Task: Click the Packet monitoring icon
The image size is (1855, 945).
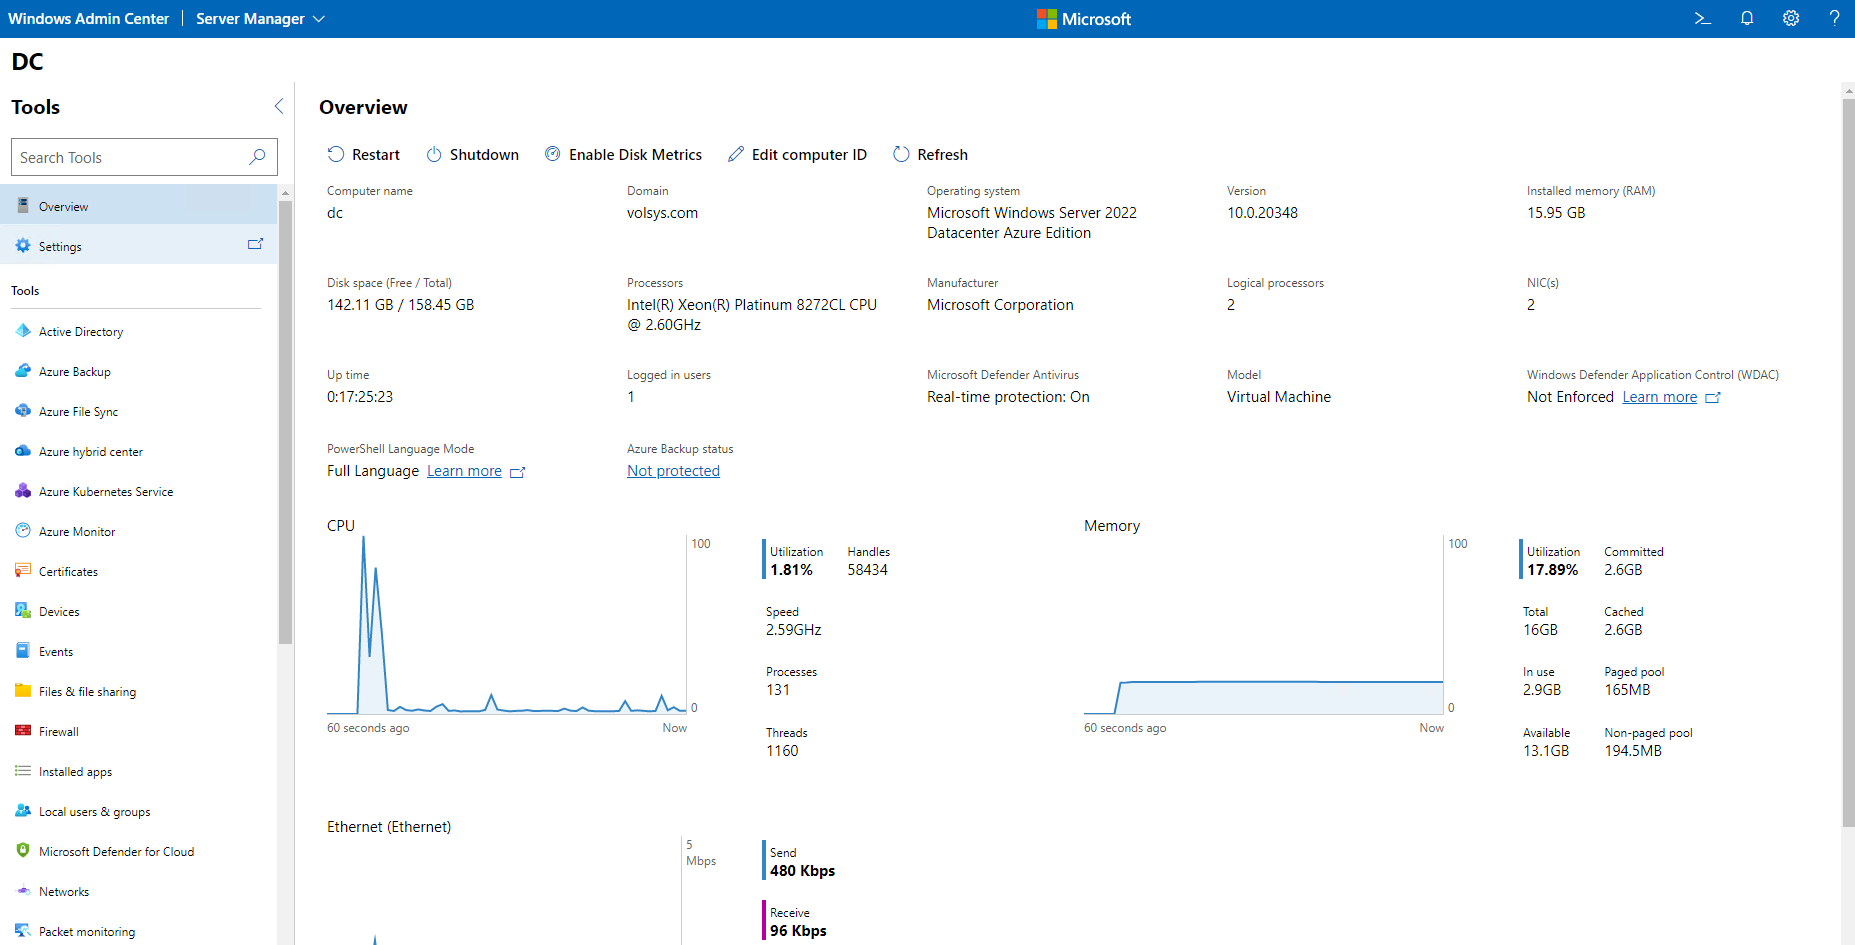Action: 23,930
